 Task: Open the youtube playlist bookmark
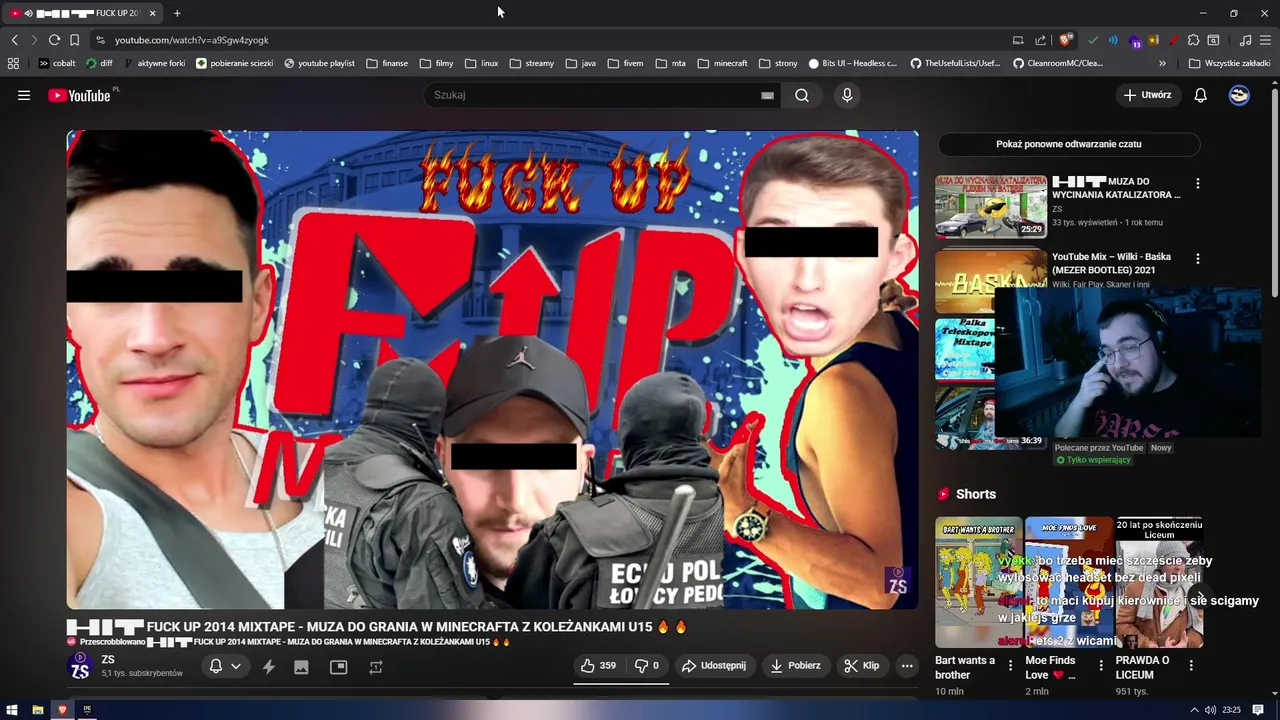click(319, 63)
